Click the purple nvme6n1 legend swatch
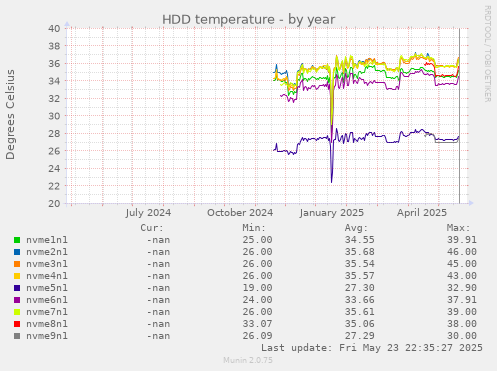The image size is (497, 371). (17, 300)
